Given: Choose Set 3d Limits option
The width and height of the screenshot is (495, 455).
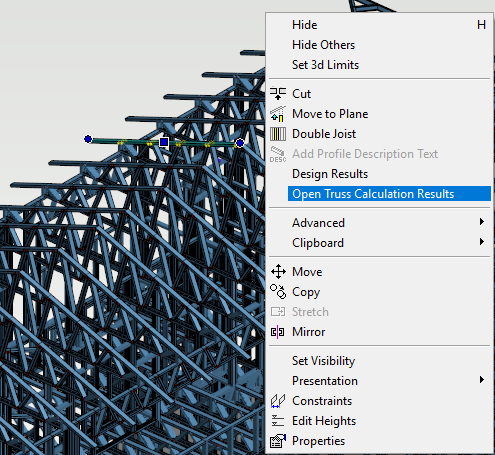Looking at the screenshot, I should tap(325, 65).
